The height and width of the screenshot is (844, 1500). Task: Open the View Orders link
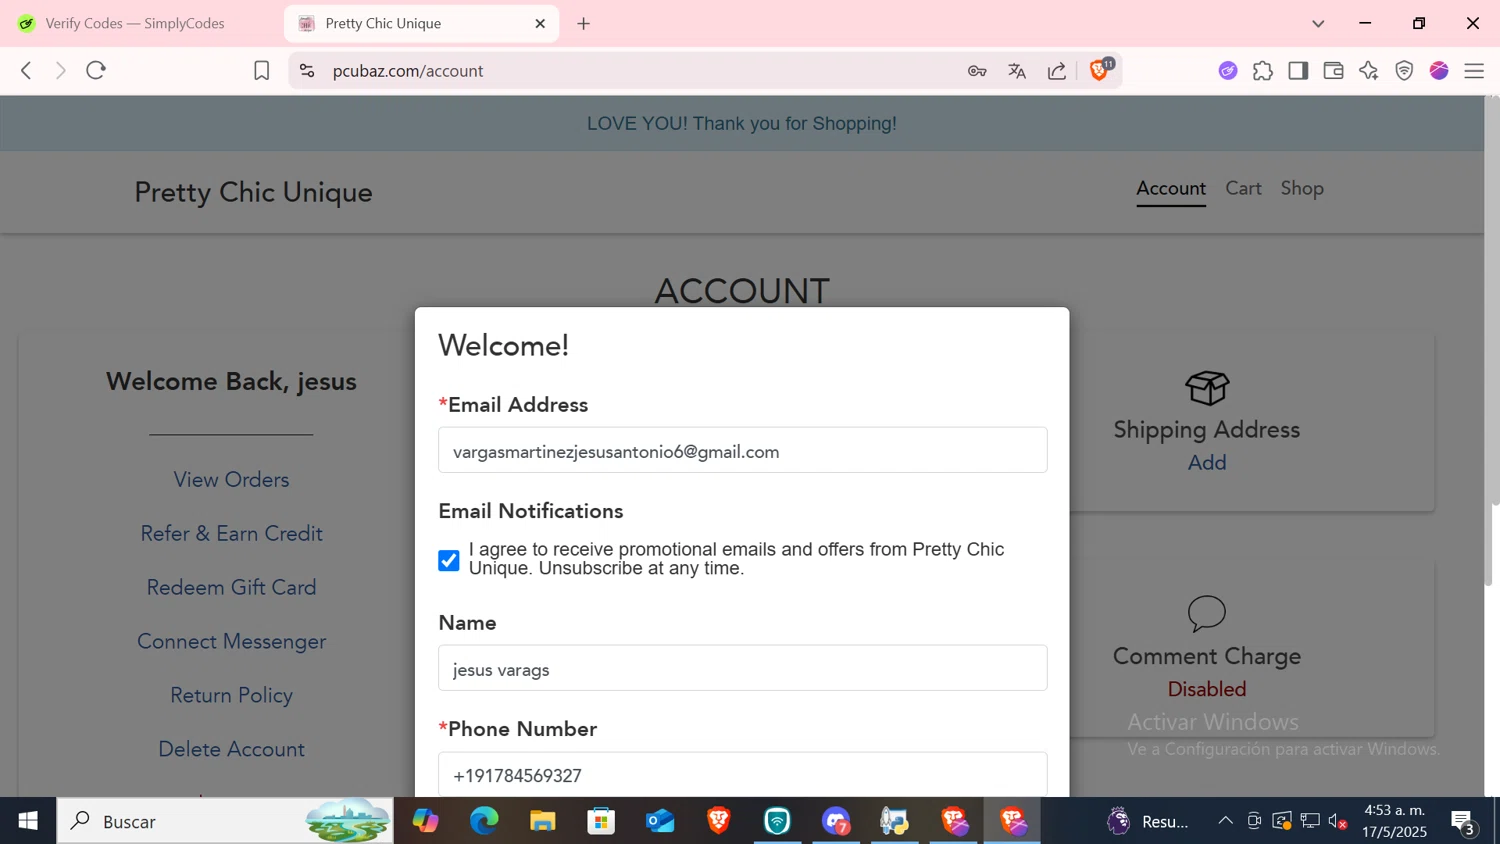click(x=231, y=479)
